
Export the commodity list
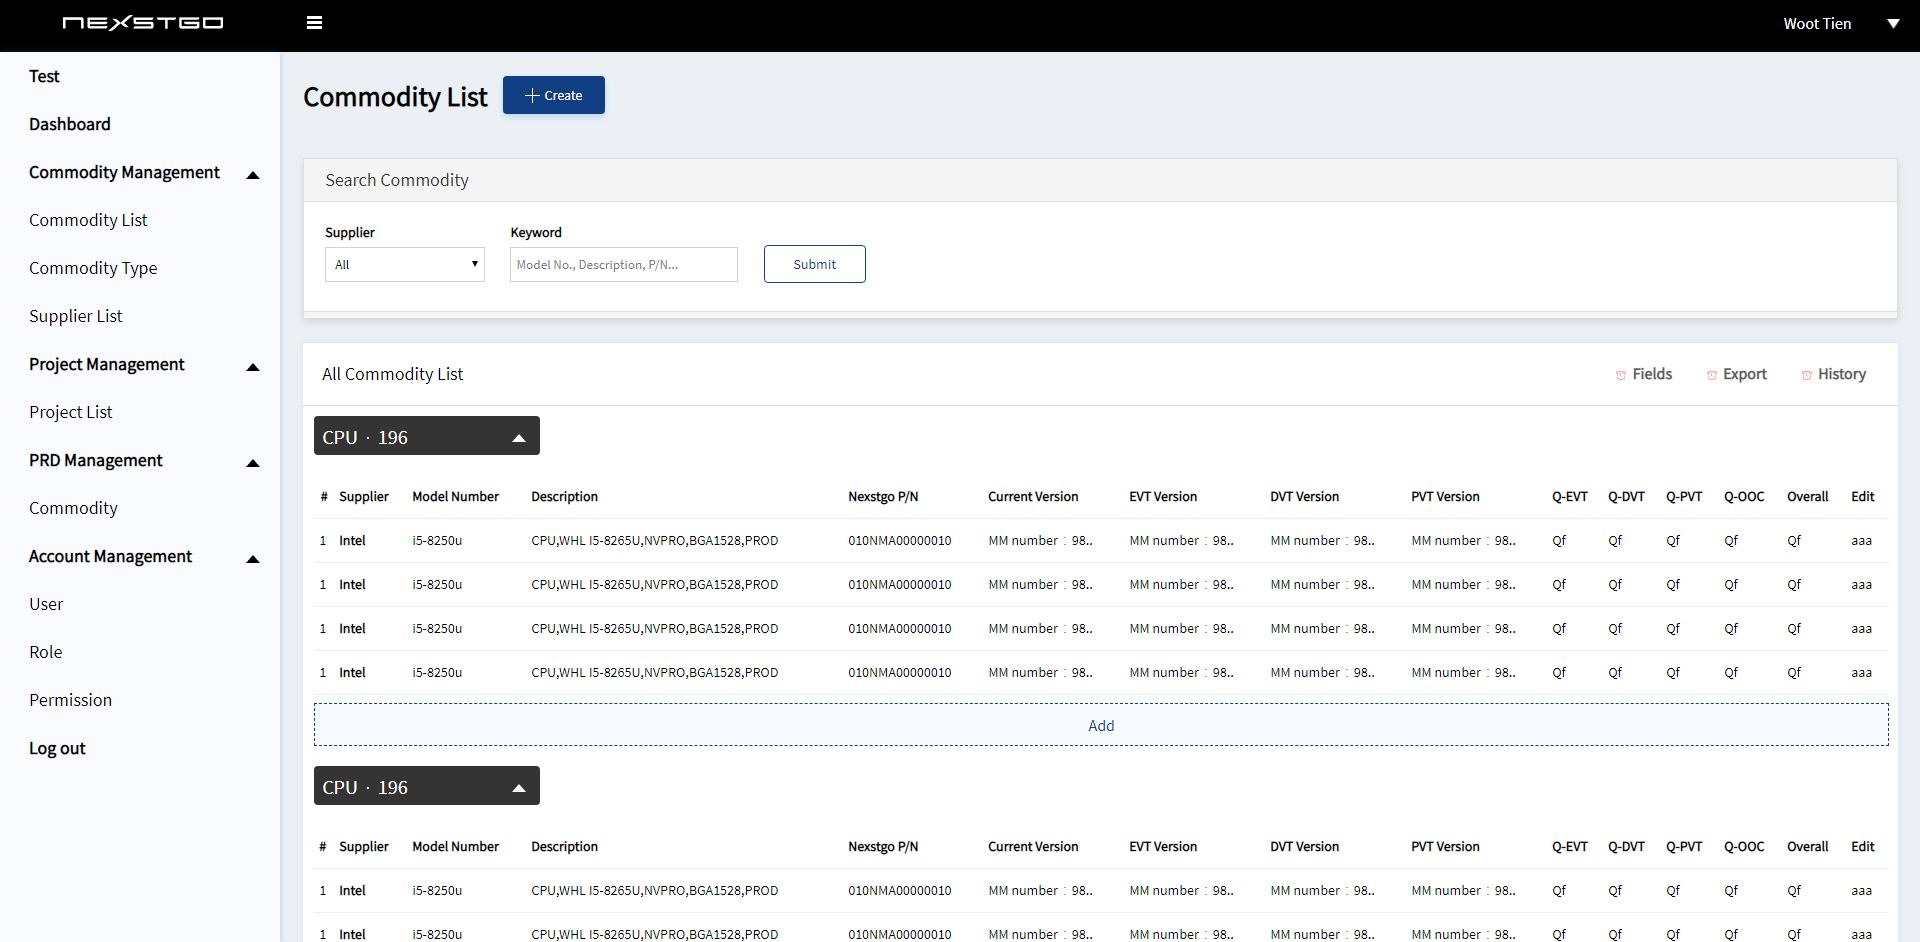coord(1736,374)
